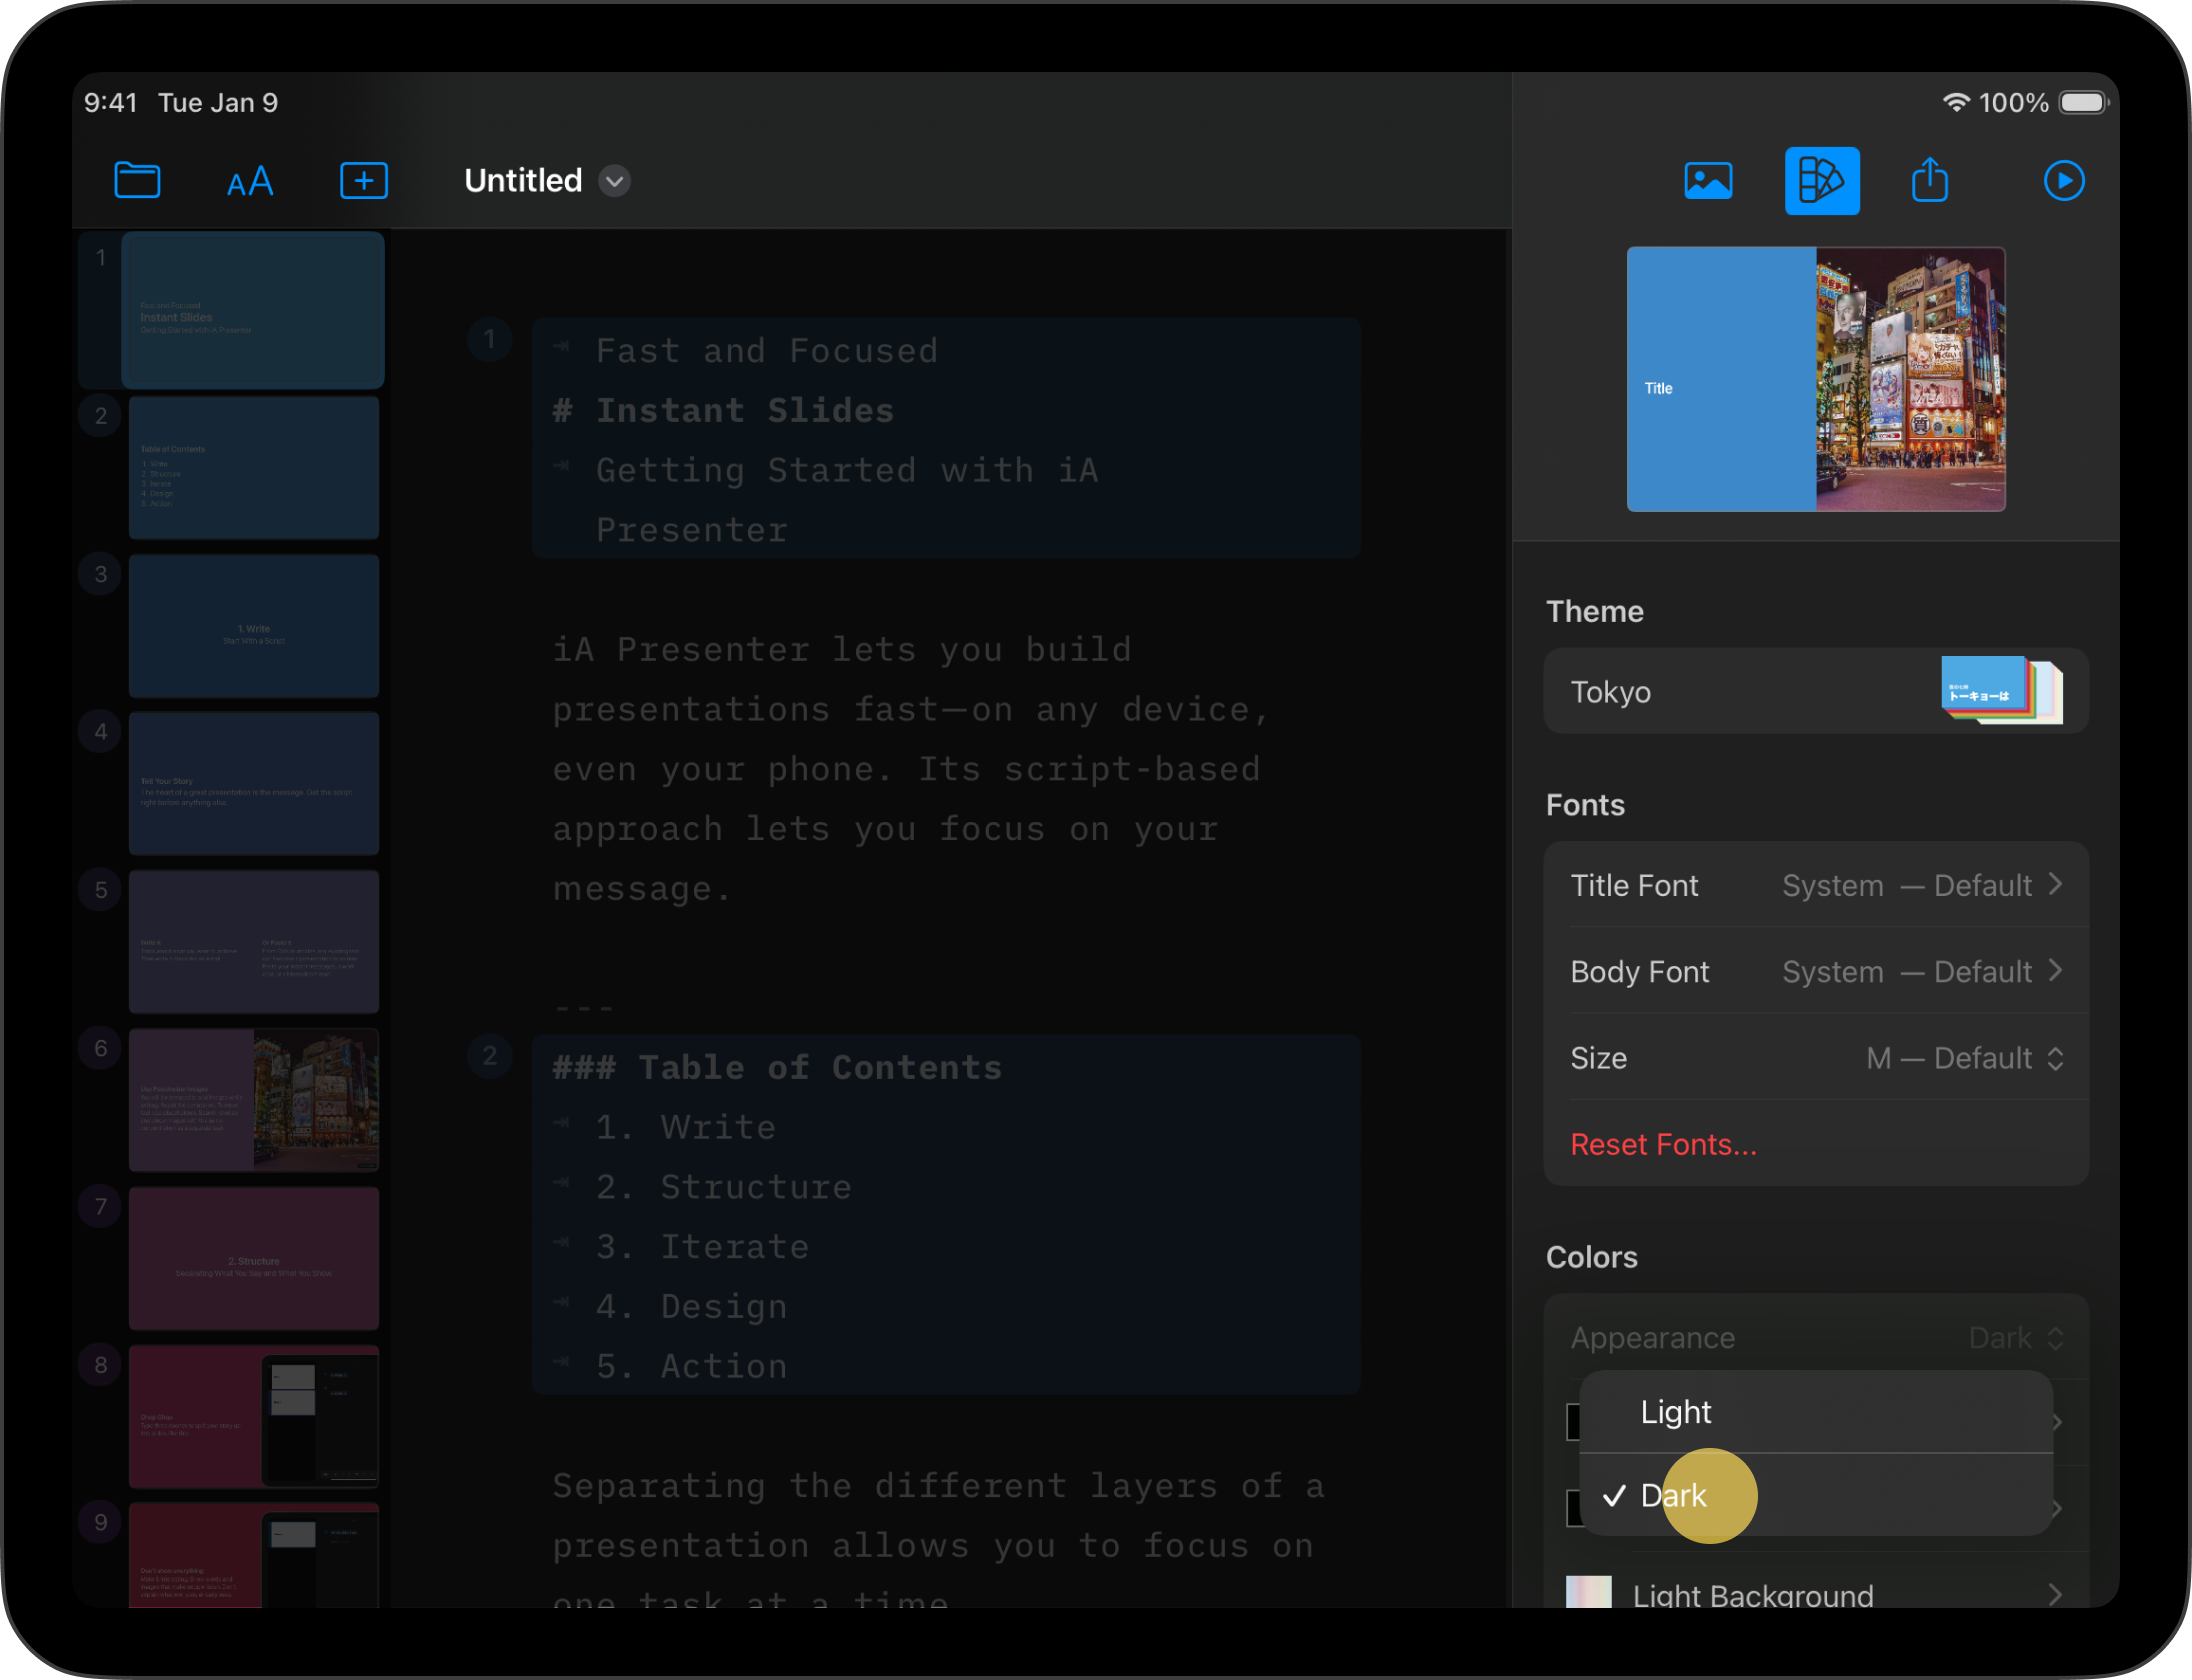Open the media library panel
This screenshot has height=1680, width=2192.
(x=1708, y=180)
